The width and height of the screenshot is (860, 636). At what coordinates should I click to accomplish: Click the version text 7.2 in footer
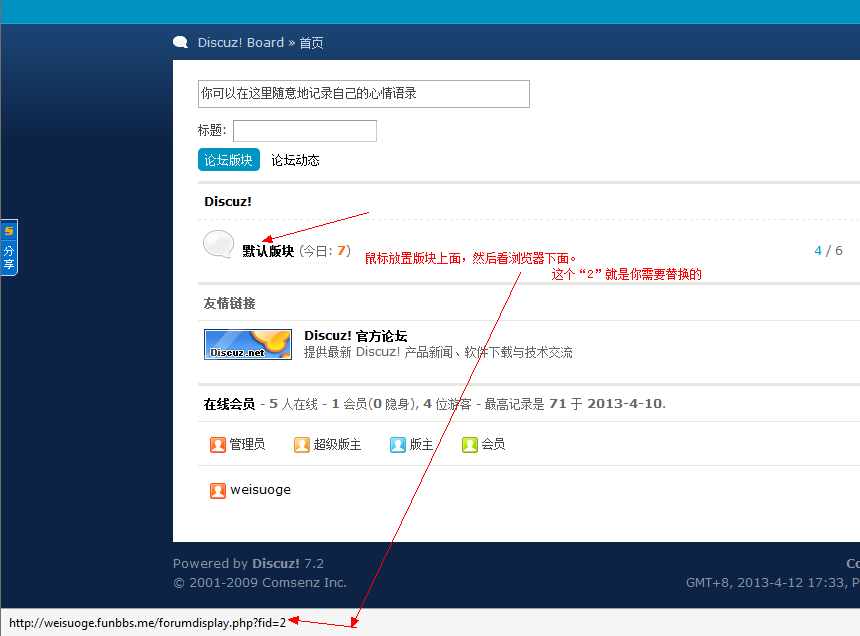[x=314, y=563]
